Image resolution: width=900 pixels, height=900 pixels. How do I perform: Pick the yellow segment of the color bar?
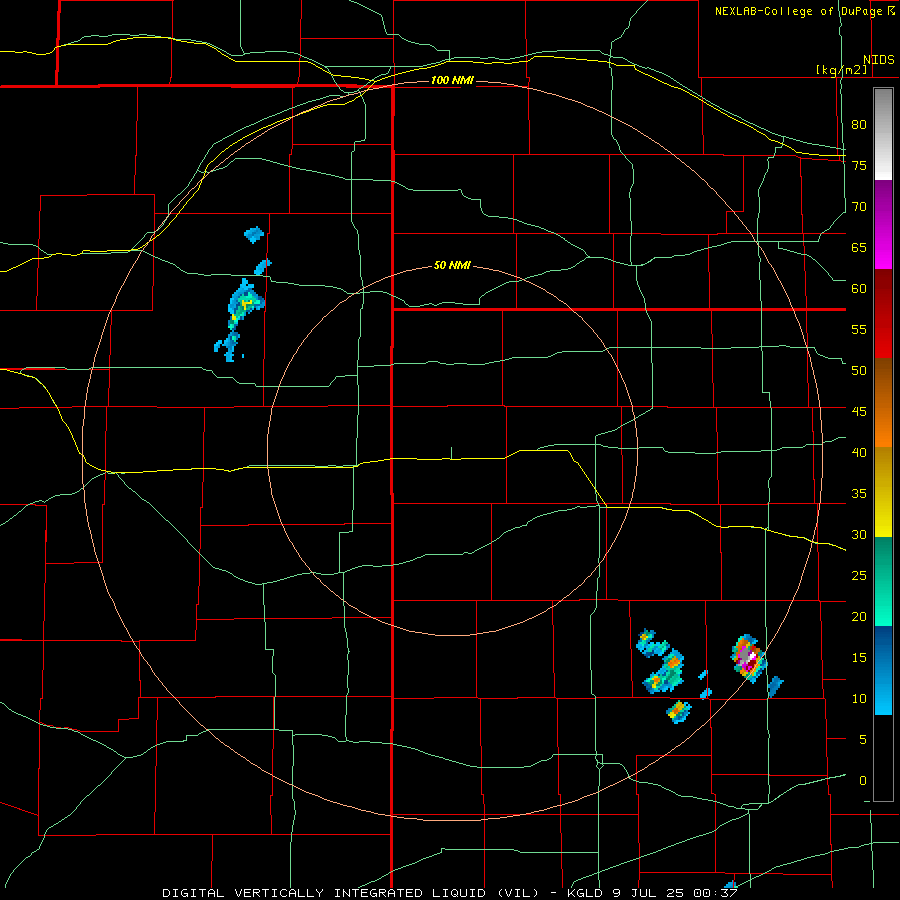click(883, 492)
